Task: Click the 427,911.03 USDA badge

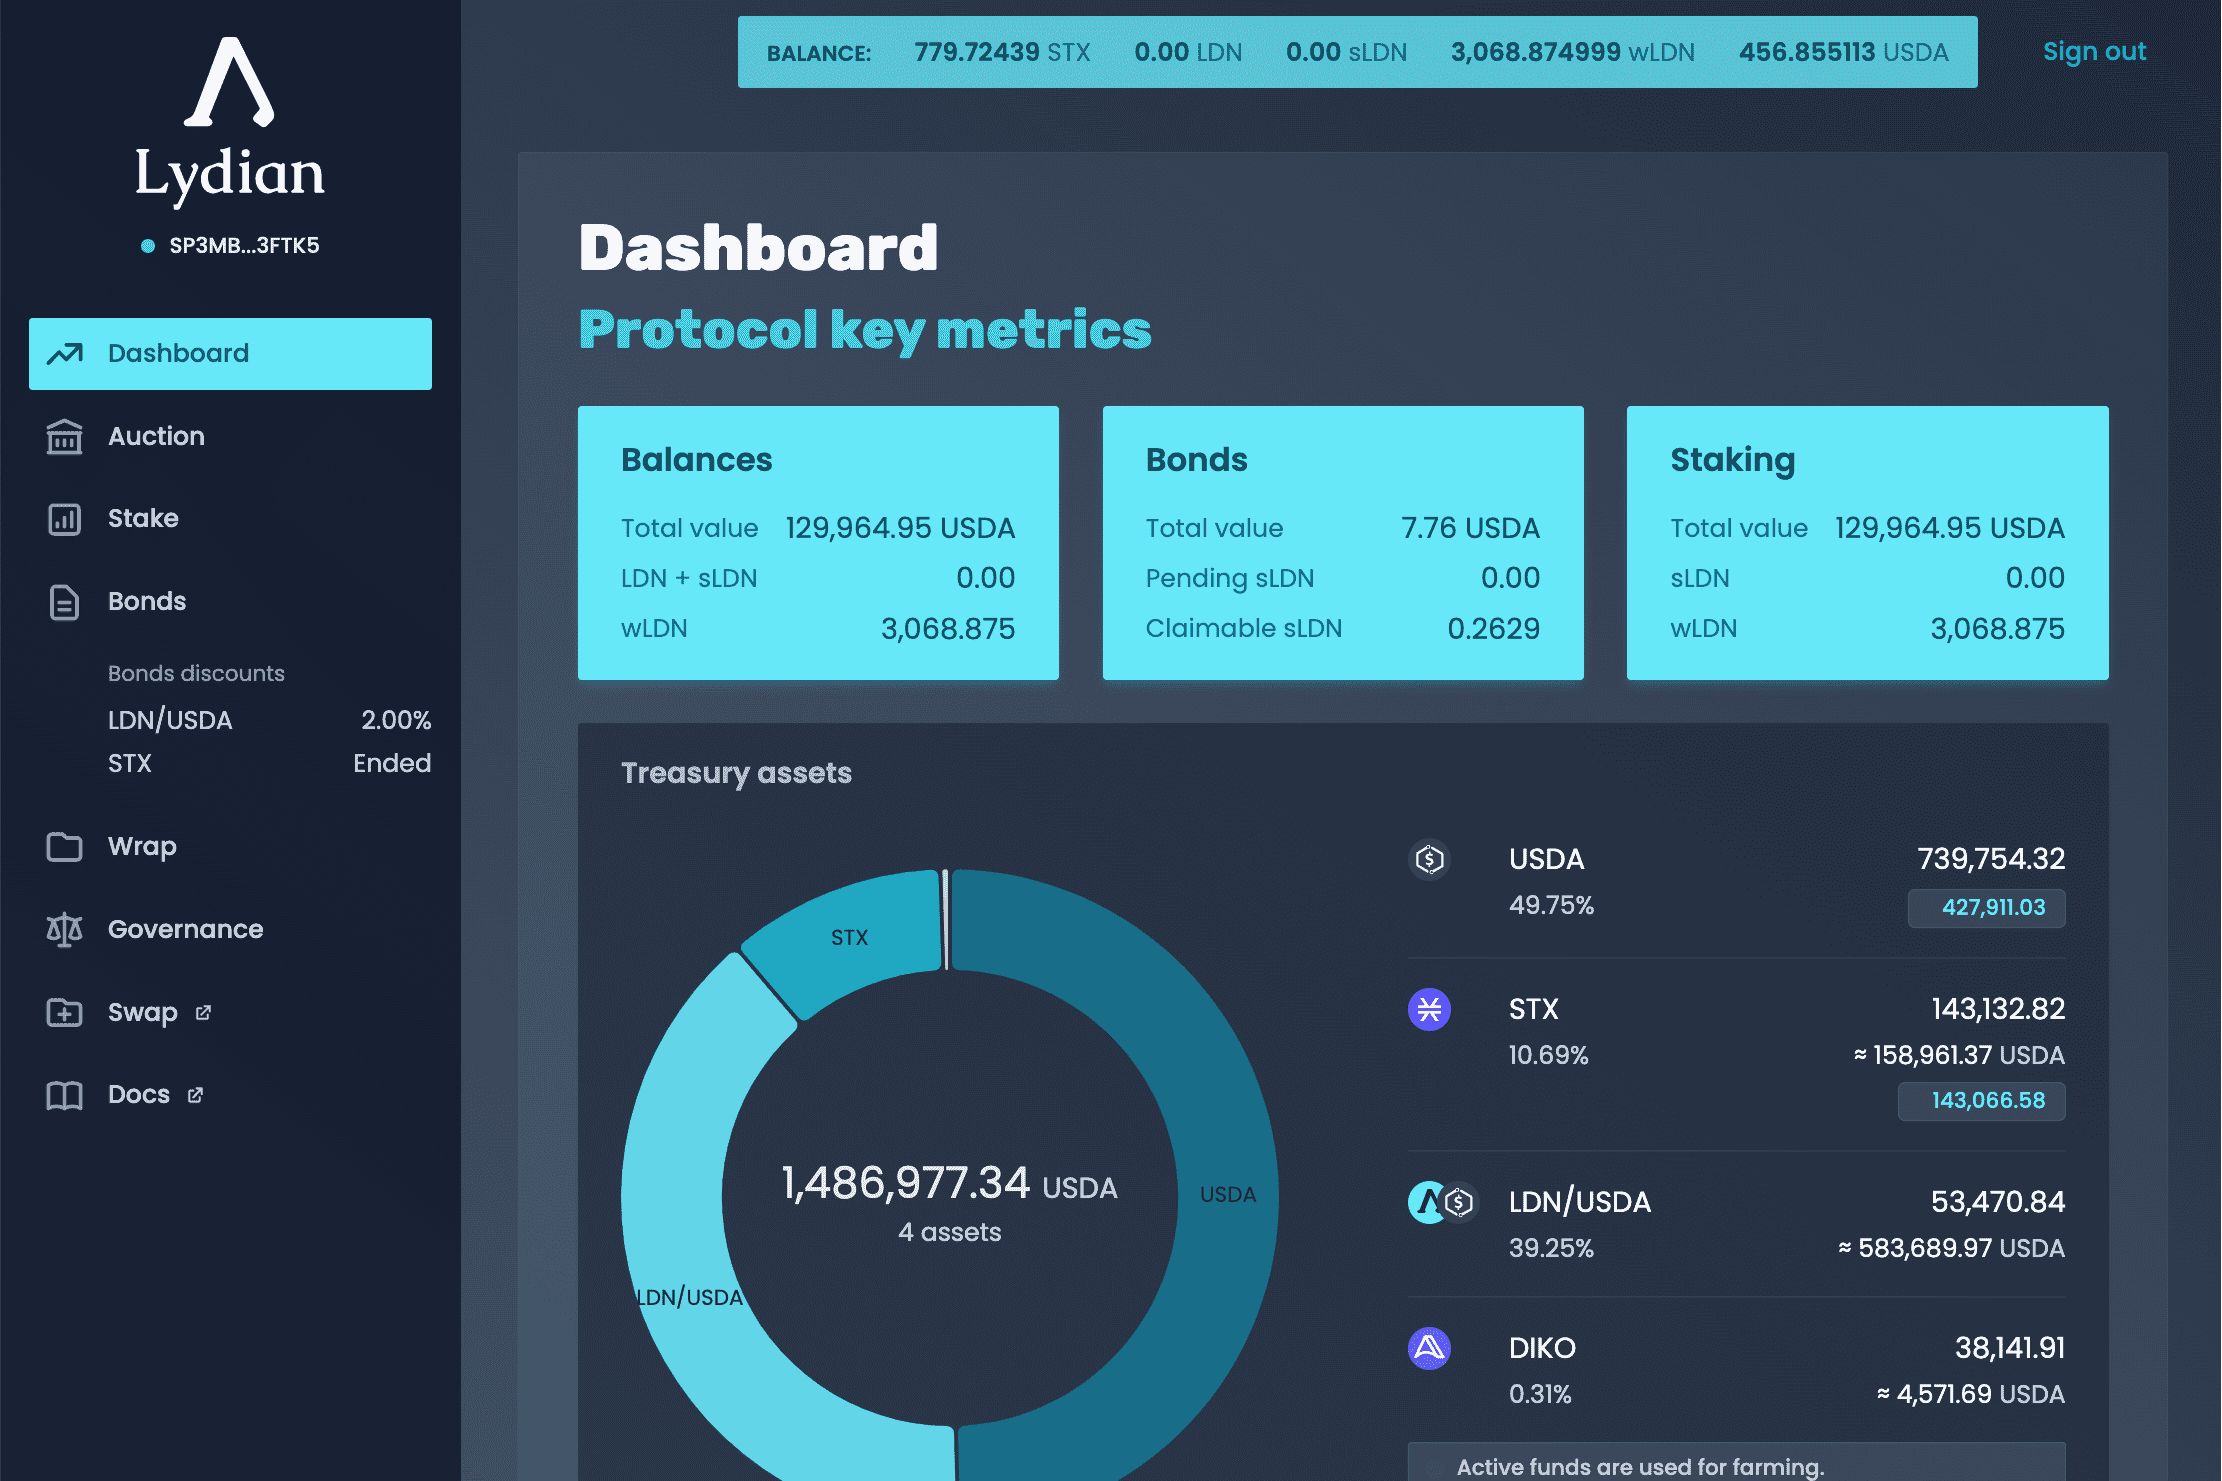Action: pyautogui.click(x=1985, y=908)
